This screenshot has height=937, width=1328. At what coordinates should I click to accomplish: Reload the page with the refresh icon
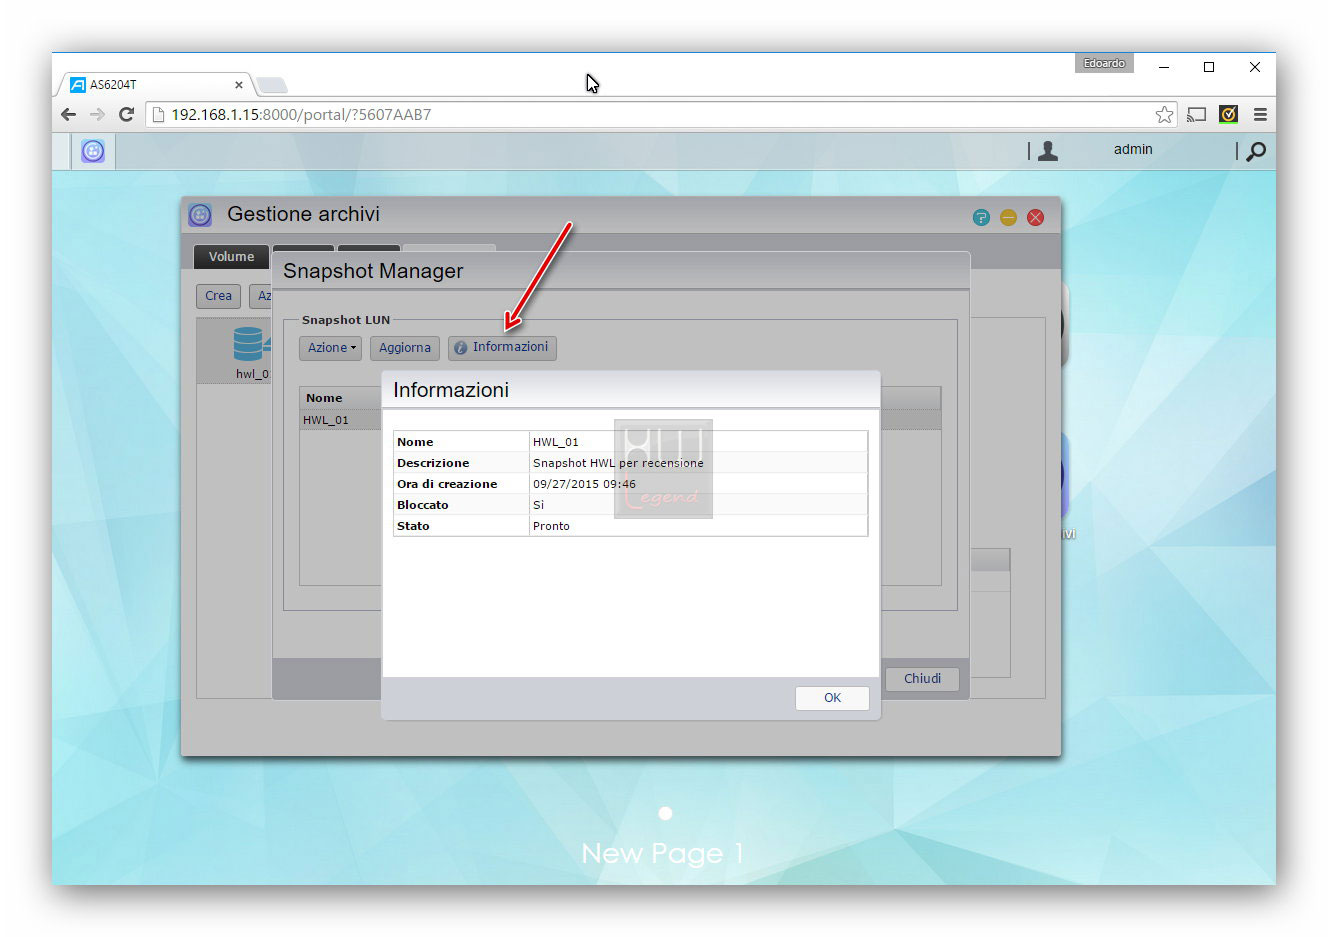coord(126,114)
